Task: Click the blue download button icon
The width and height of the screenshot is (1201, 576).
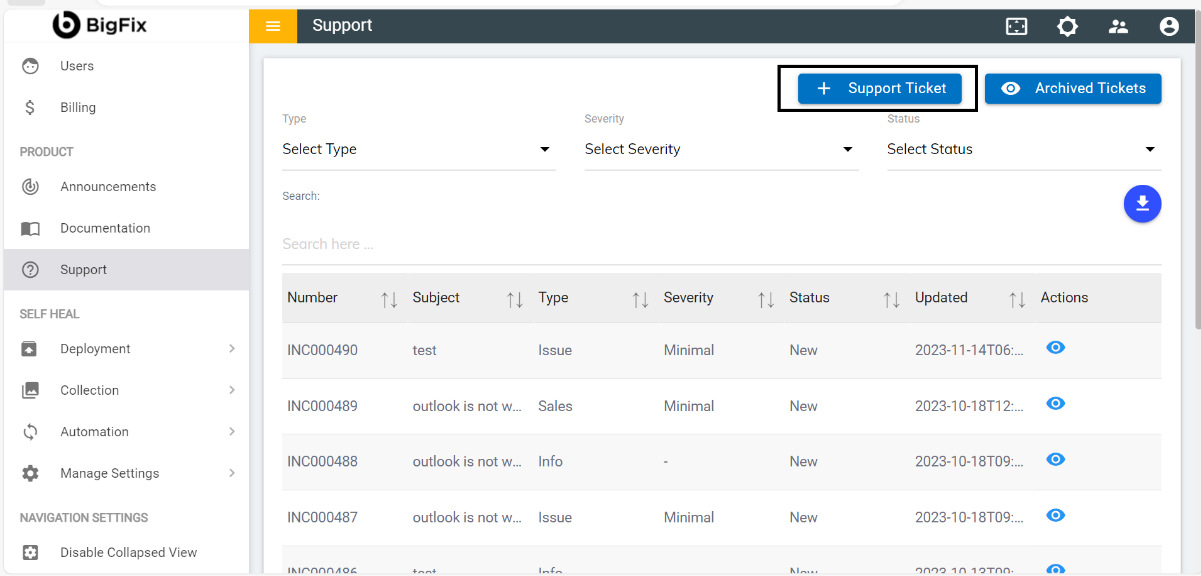Action: point(1142,204)
